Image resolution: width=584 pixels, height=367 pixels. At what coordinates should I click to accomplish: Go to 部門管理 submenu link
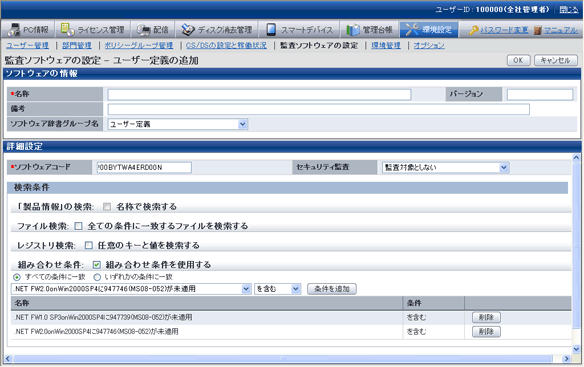click(77, 45)
